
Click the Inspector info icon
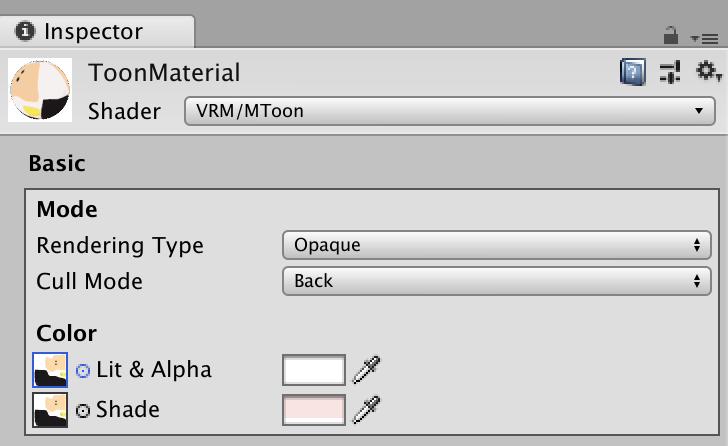(x=26, y=32)
